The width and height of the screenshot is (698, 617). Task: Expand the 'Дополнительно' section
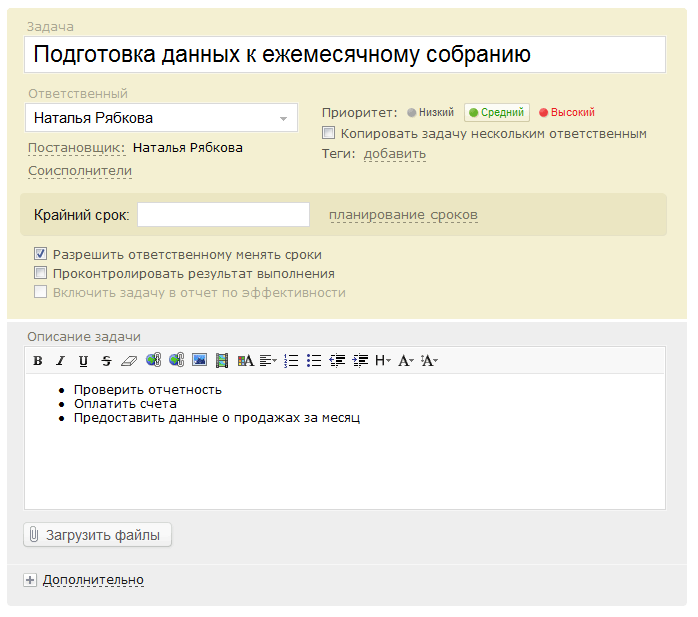pos(92,580)
